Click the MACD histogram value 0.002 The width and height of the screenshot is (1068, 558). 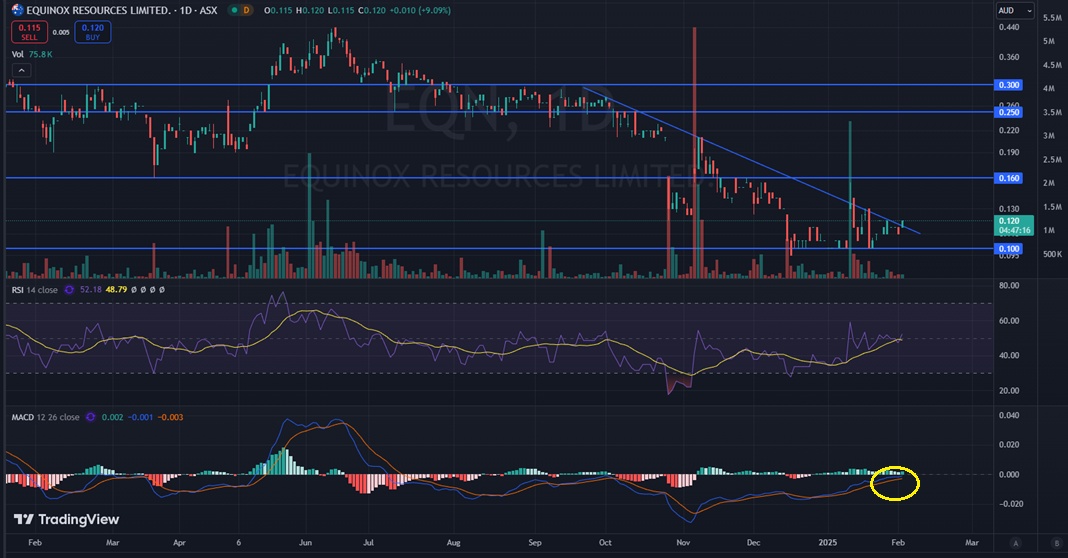click(112, 417)
